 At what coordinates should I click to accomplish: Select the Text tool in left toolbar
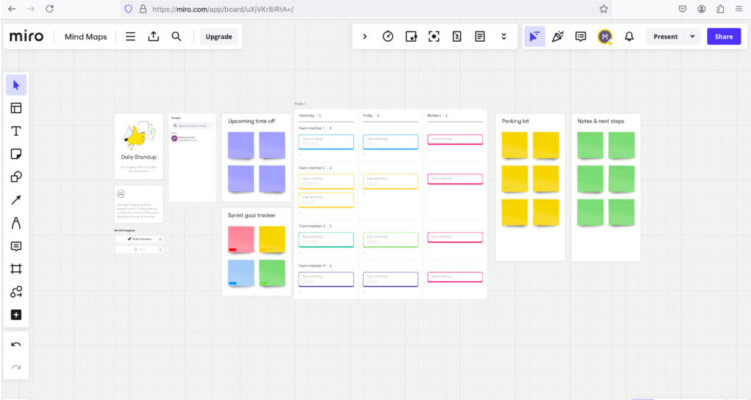pyautogui.click(x=16, y=131)
